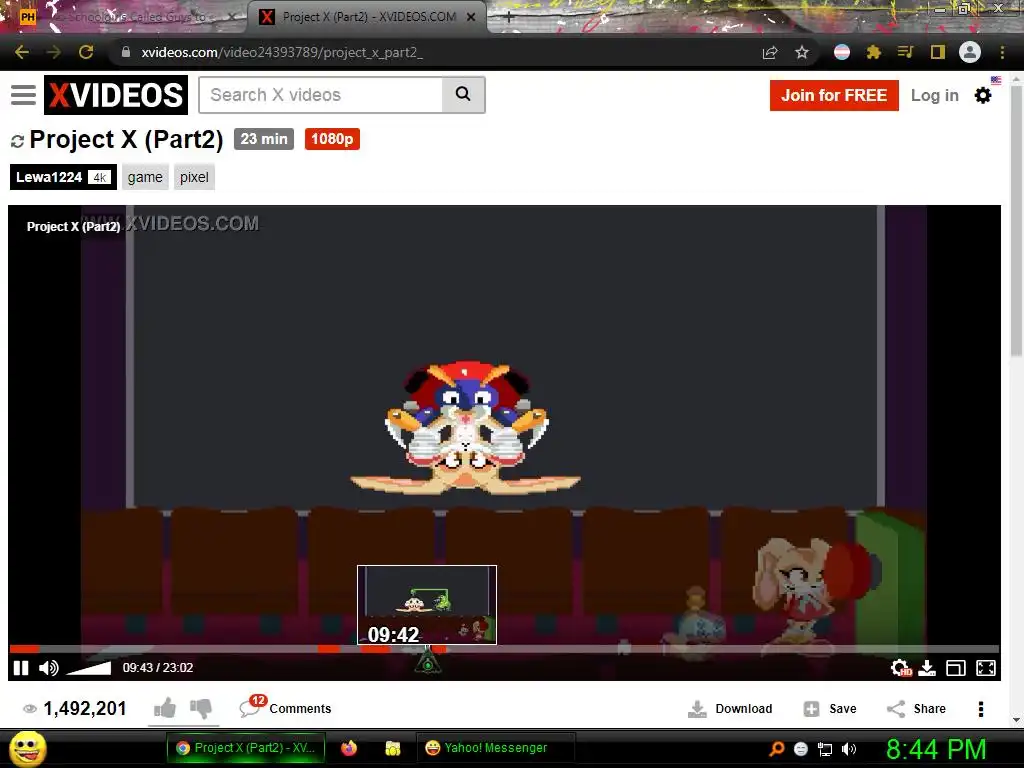Go back using the browser back arrow
Viewport: 1024px width, 768px height.
(x=22, y=52)
